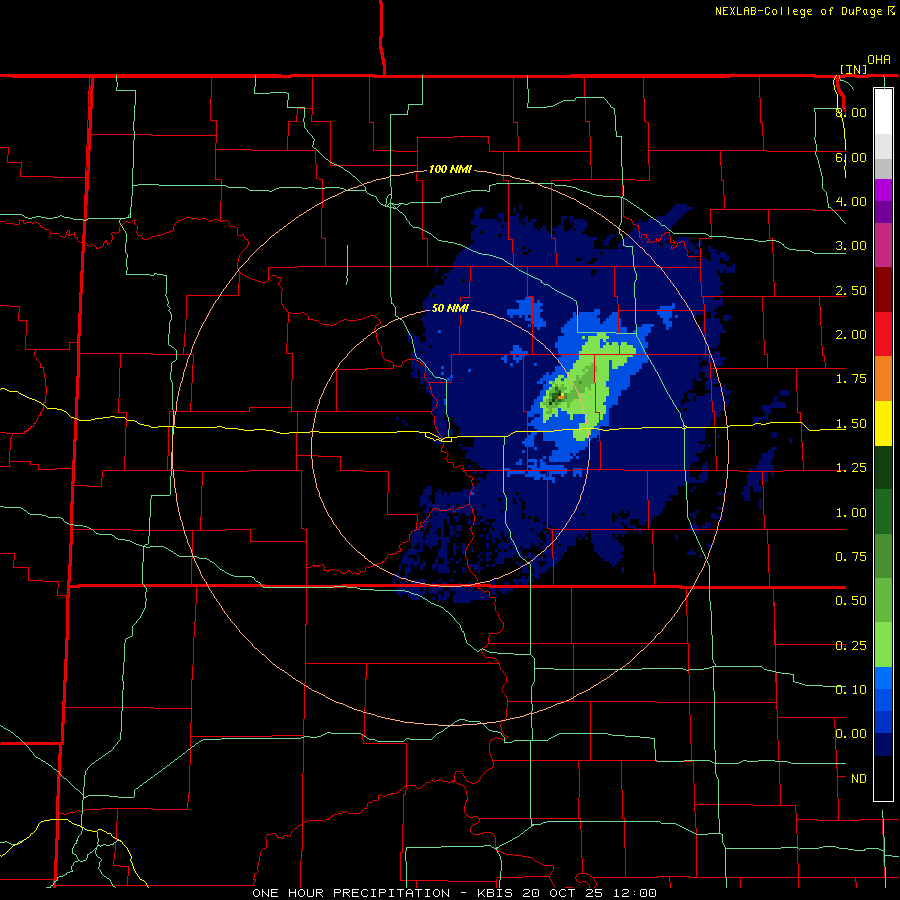Click the 0.50 legend value
Screen dimensions: 900x900
point(851,601)
